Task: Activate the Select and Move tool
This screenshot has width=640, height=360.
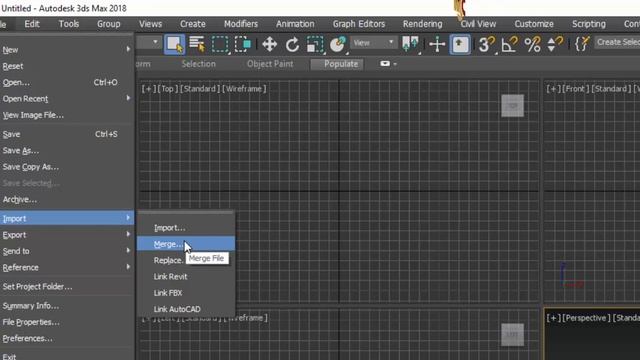Action: tap(270, 44)
